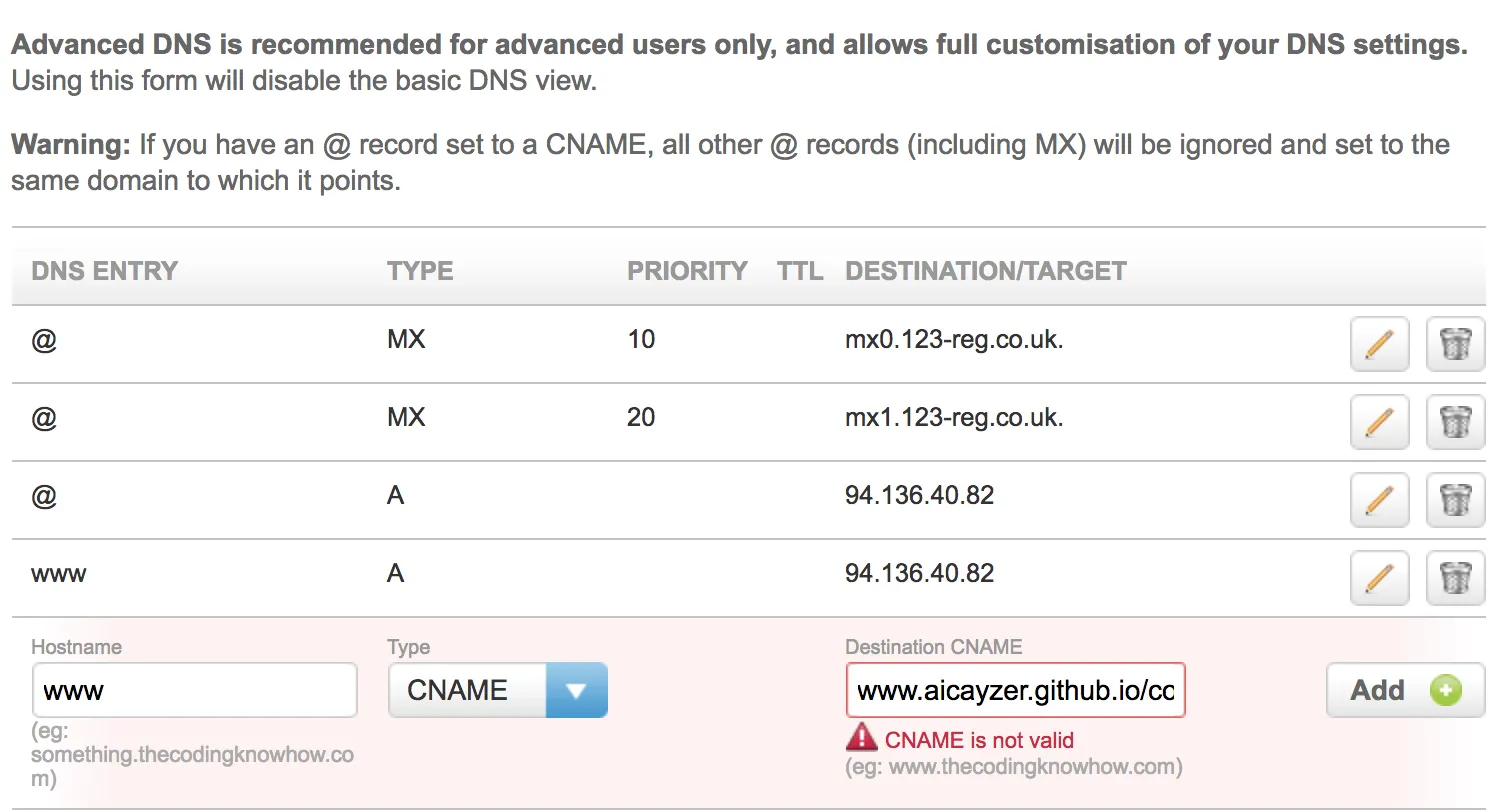Edit the mx1.123-reg.co.uk MX record
1488x812 pixels.
tap(1379, 421)
